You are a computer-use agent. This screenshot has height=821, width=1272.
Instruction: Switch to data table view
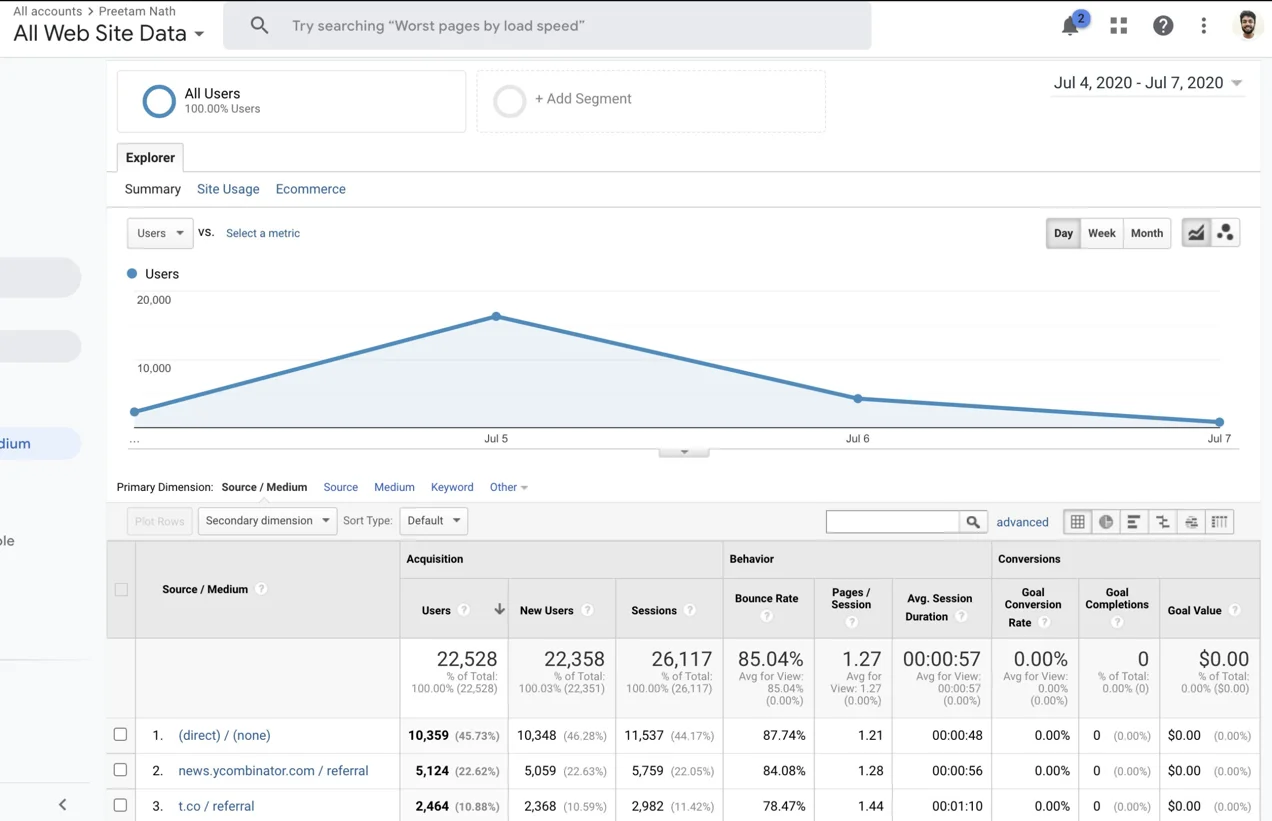click(1077, 522)
